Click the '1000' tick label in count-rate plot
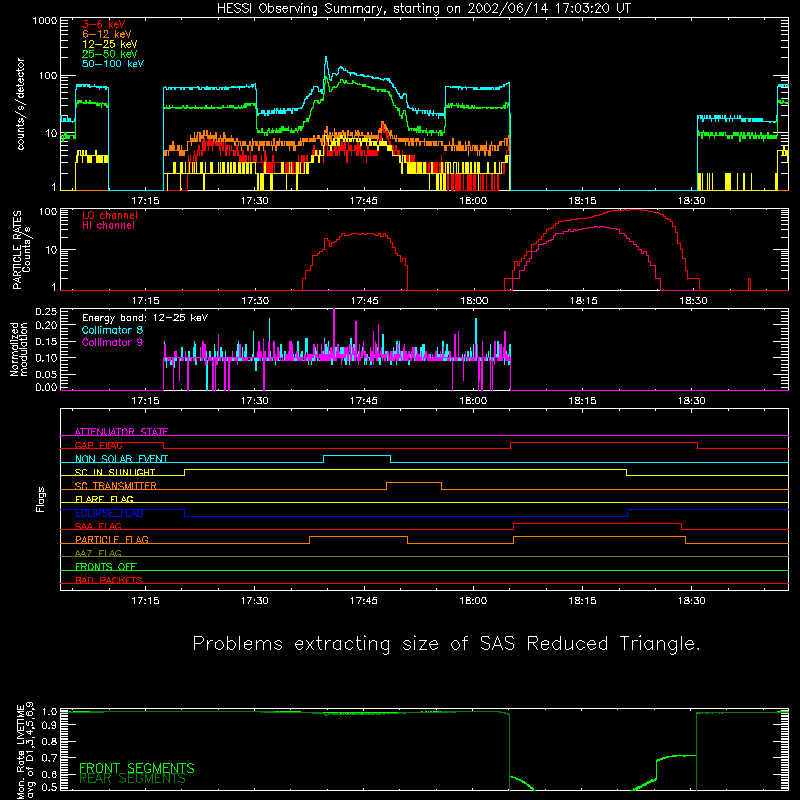 (x=44, y=21)
